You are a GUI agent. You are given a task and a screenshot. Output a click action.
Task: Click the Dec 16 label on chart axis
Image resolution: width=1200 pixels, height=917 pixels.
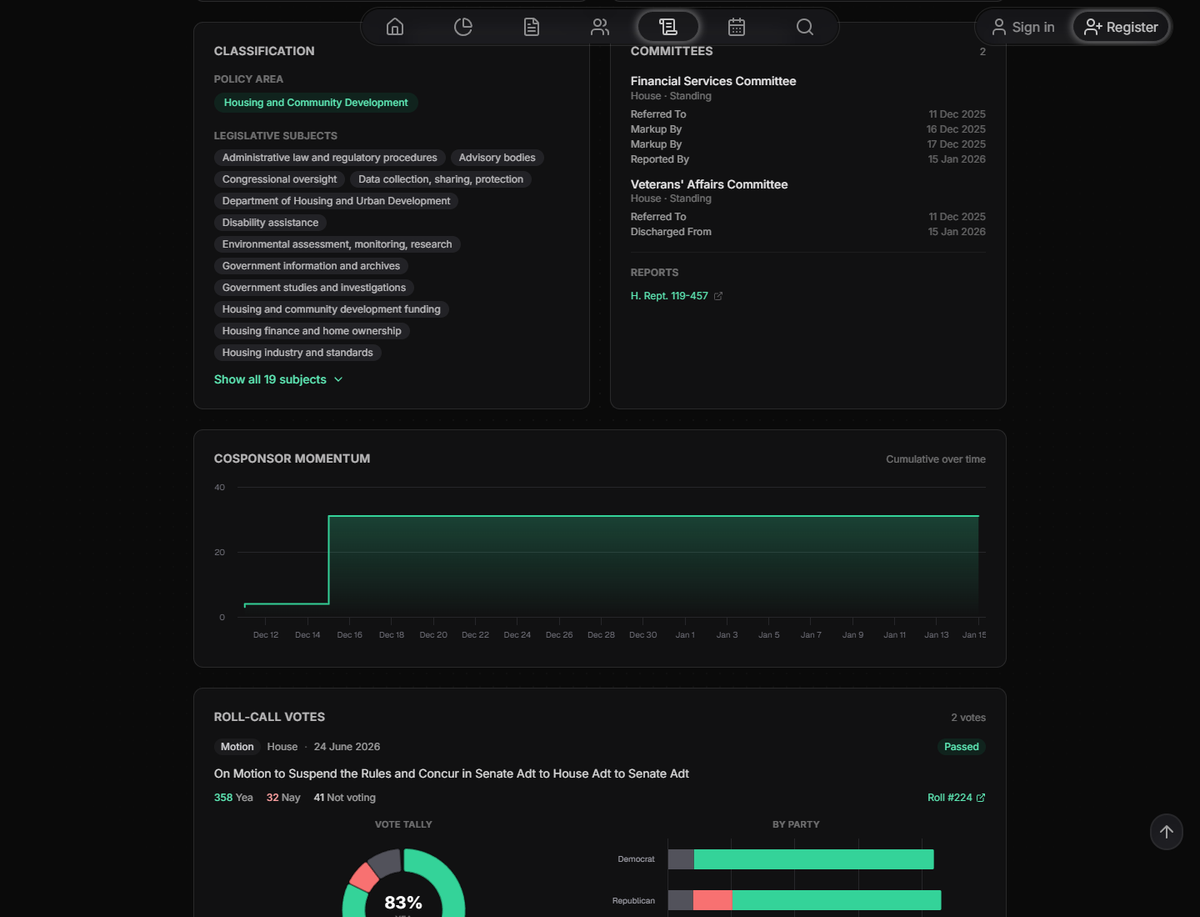(x=350, y=635)
